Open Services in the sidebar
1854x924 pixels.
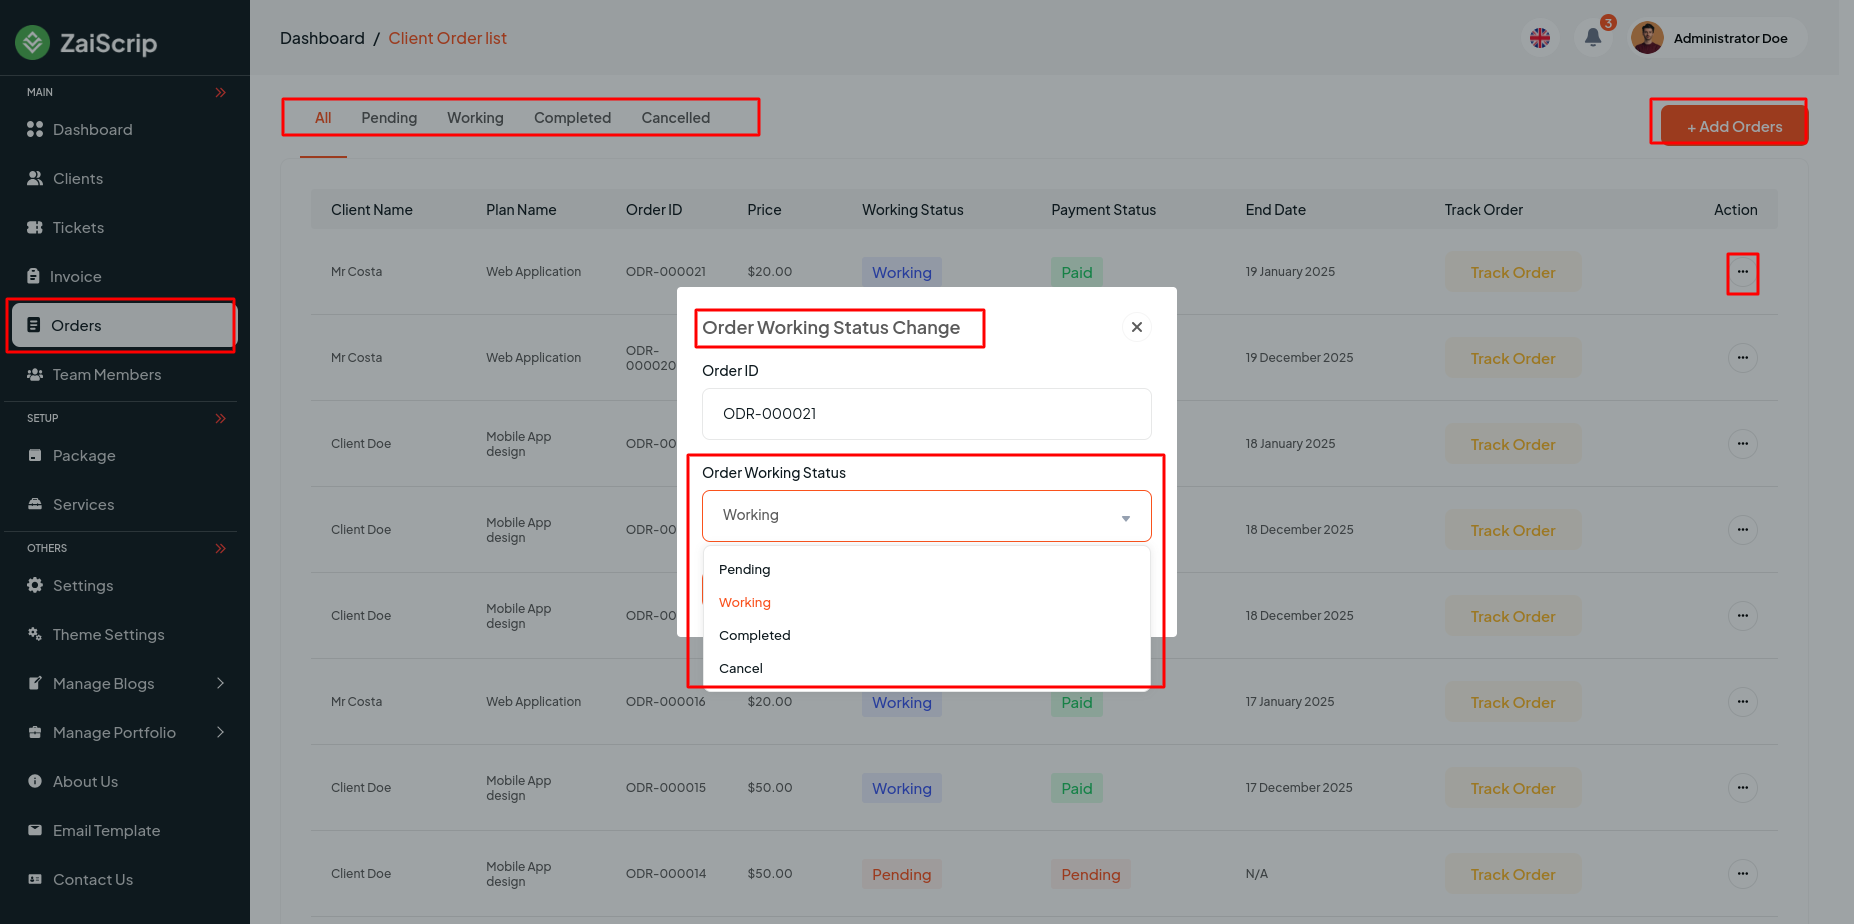tap(83, 505)
